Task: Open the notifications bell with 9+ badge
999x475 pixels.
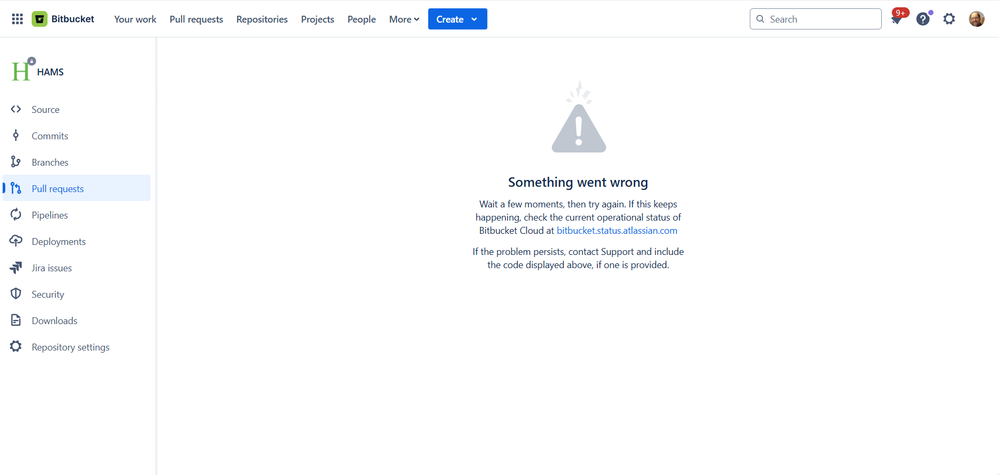Action: [897, 18]
